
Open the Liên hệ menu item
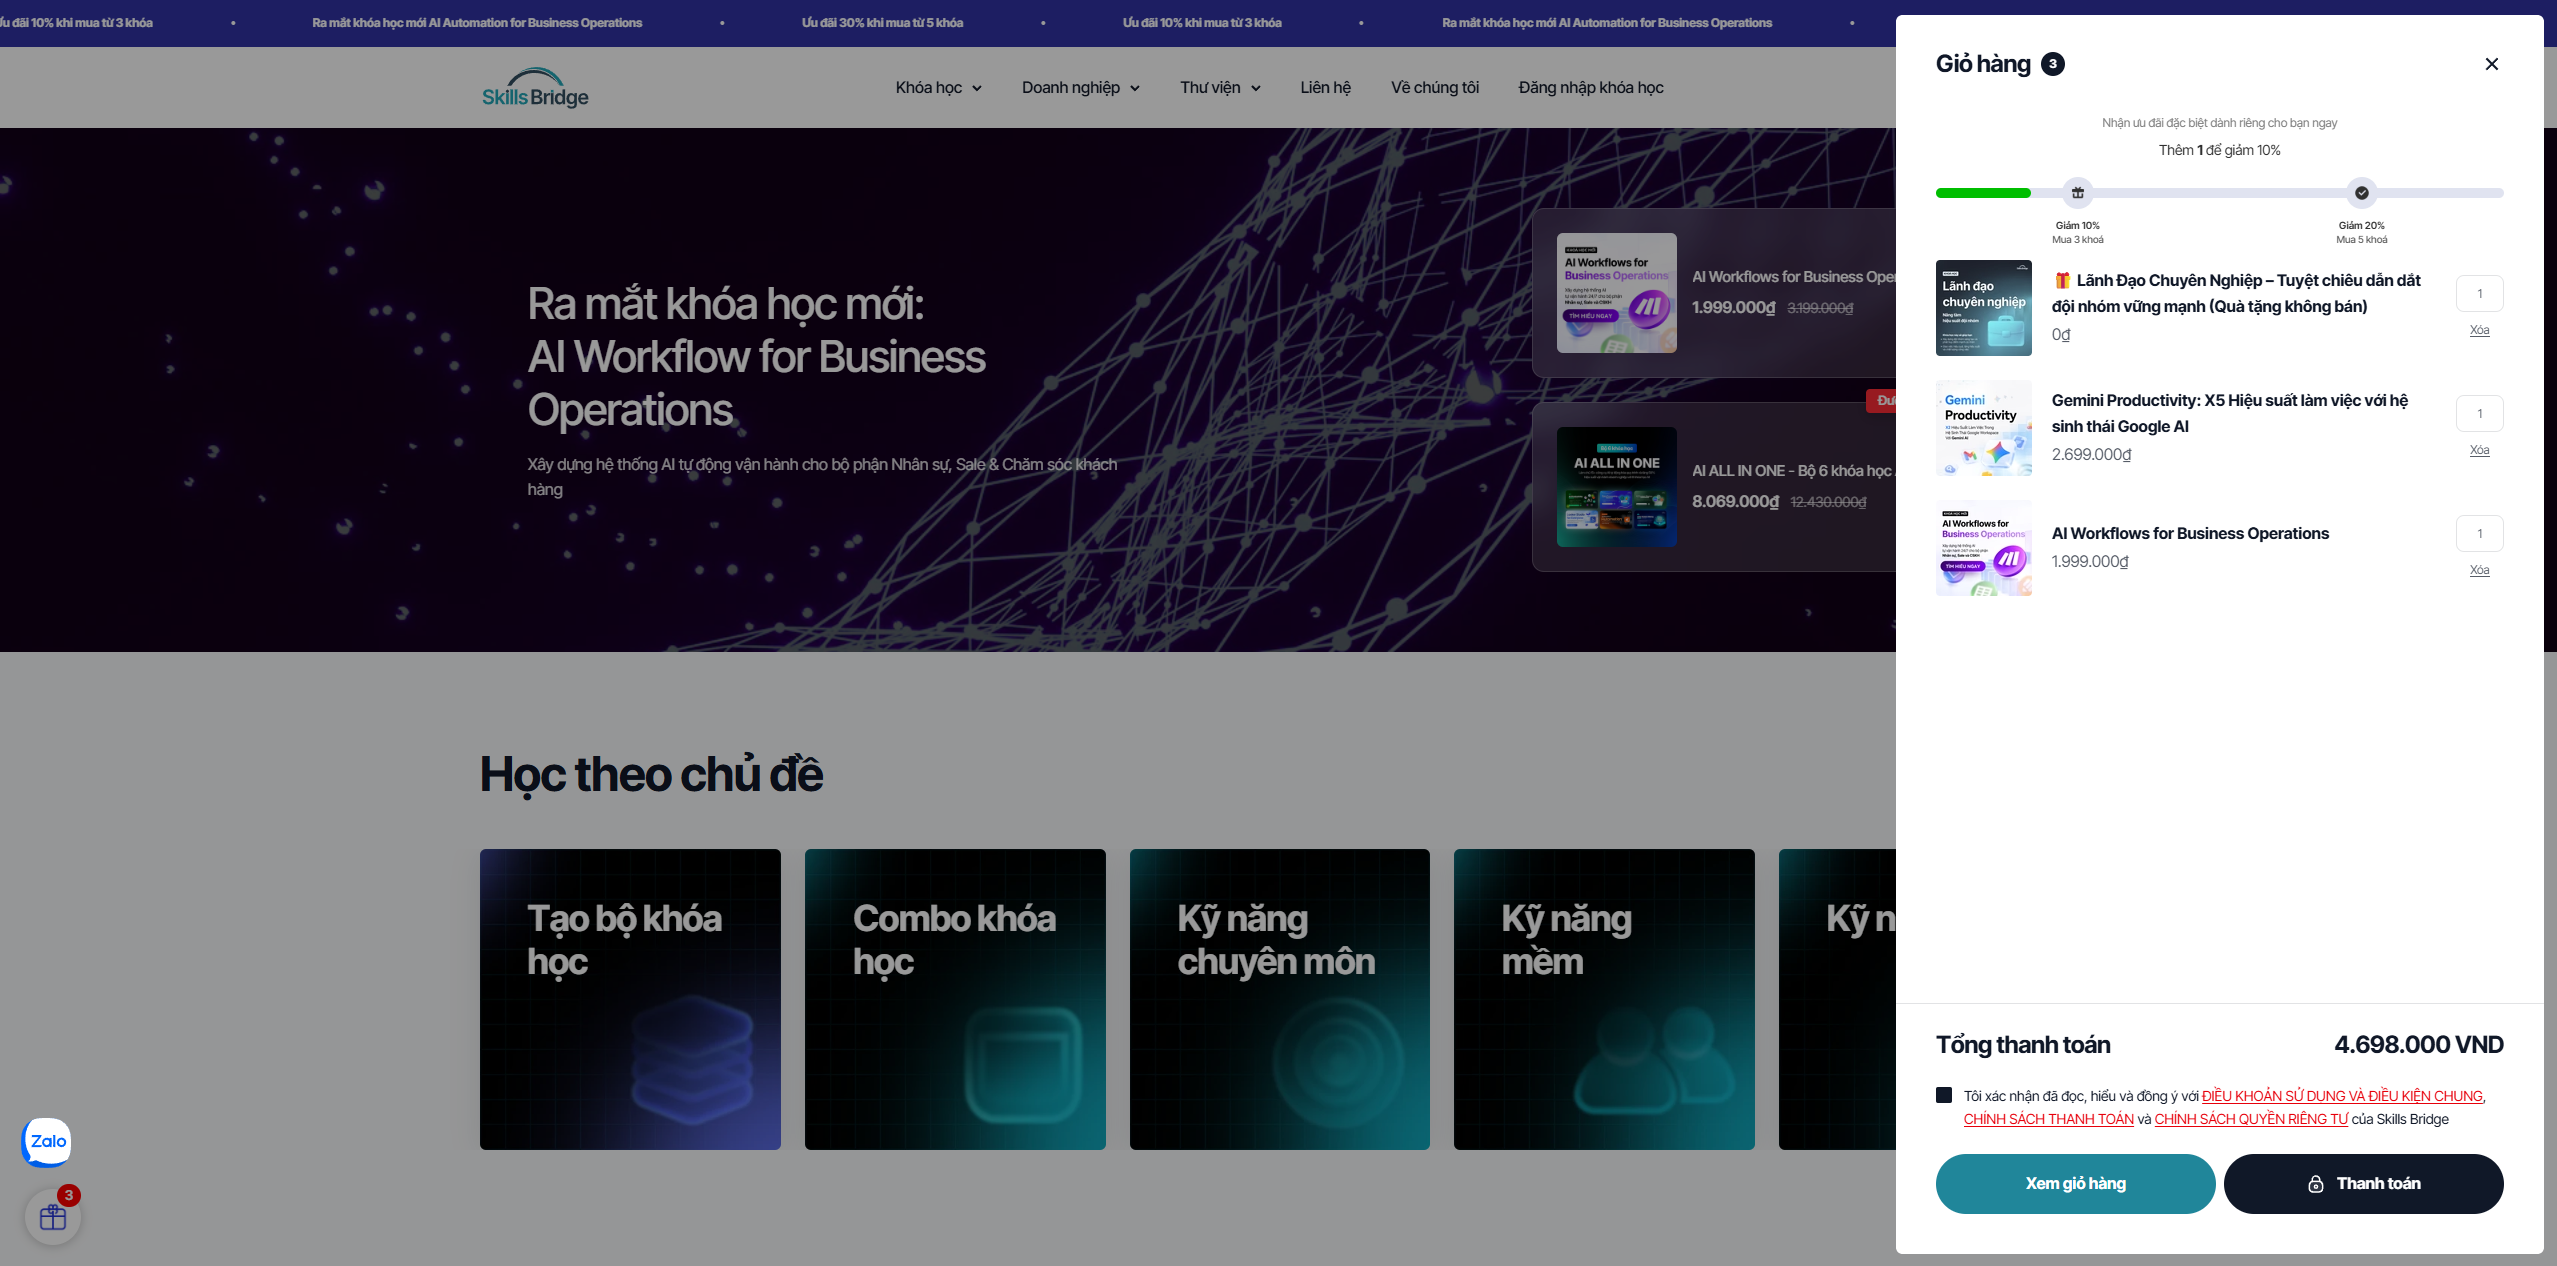1325,88
